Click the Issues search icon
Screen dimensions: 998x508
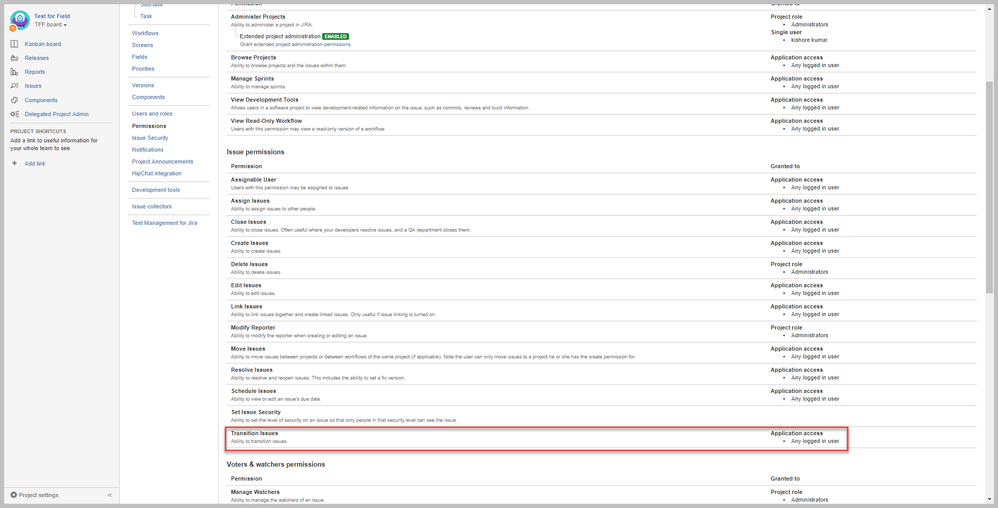coord(14,86)
